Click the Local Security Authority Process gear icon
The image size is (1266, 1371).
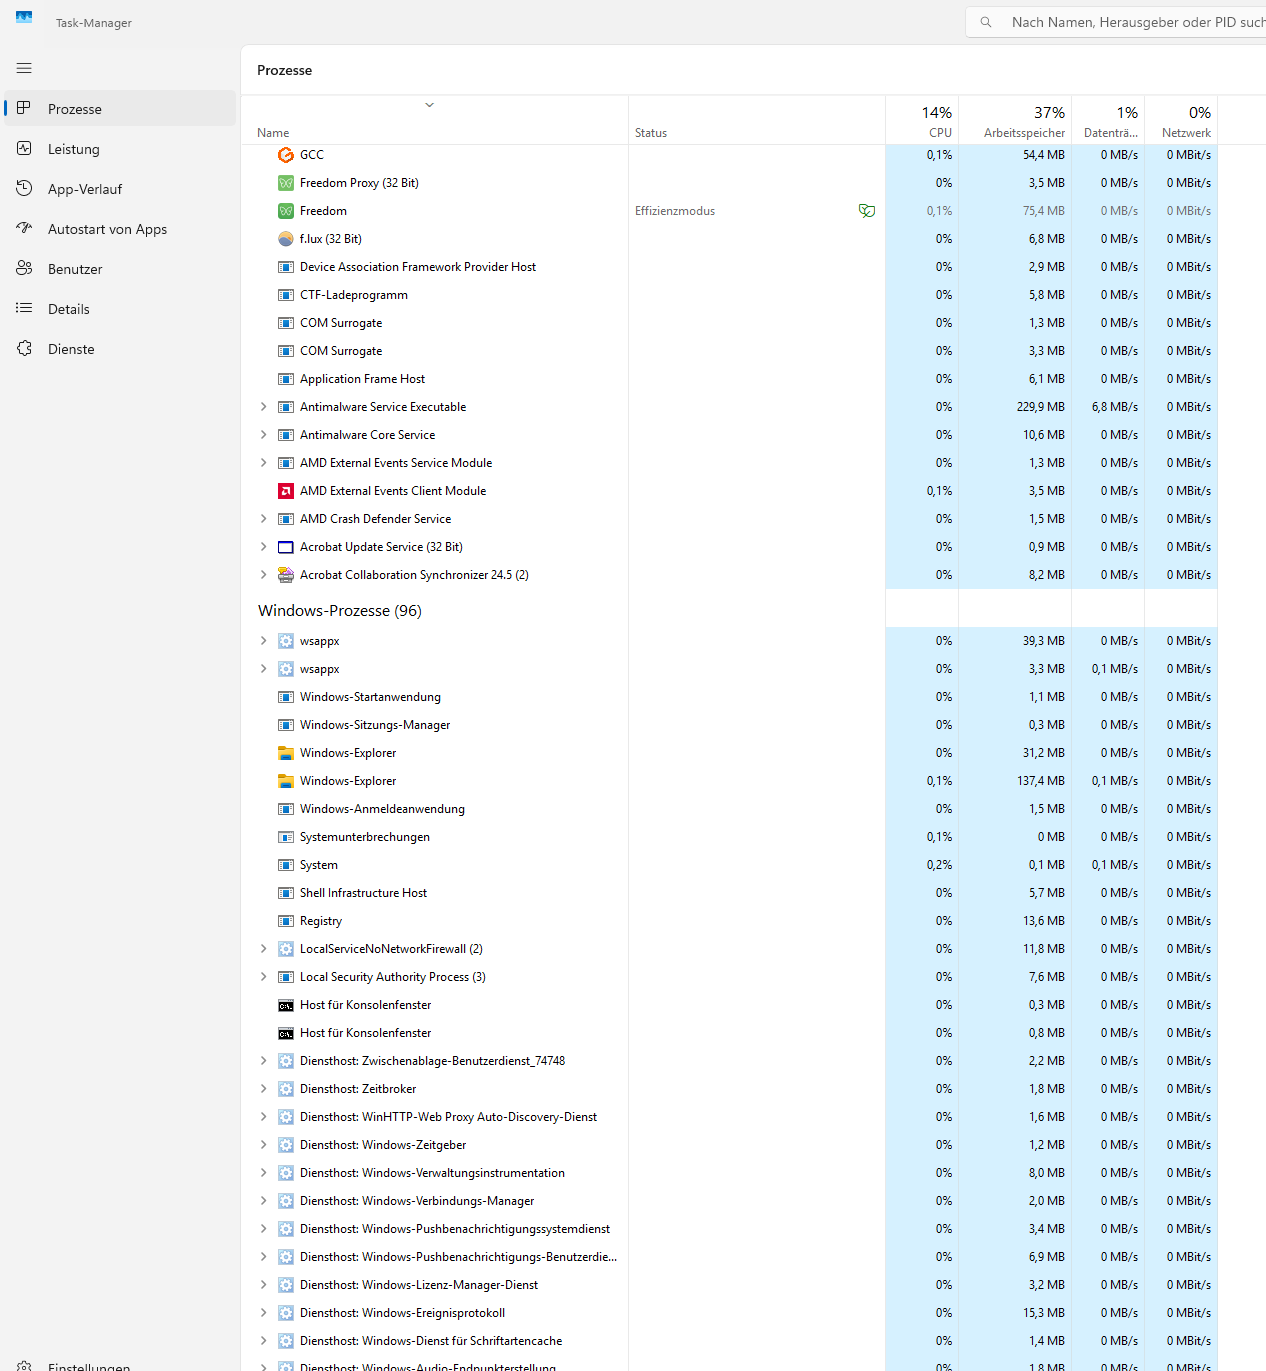click(x=286, y=977)
